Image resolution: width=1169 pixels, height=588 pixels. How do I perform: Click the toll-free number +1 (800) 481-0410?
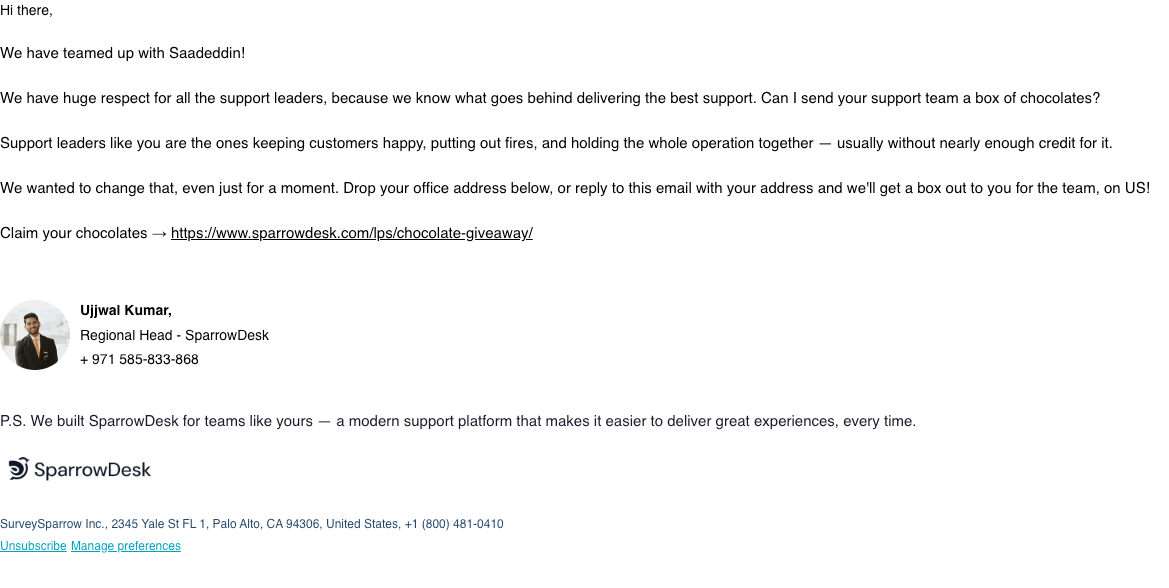(454, 524)
